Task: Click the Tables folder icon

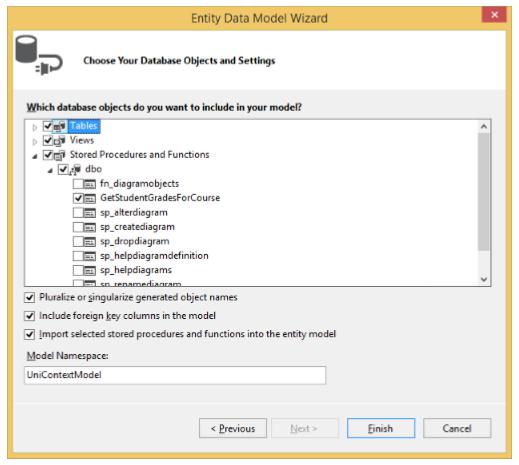Action: (x=60, y=126)
